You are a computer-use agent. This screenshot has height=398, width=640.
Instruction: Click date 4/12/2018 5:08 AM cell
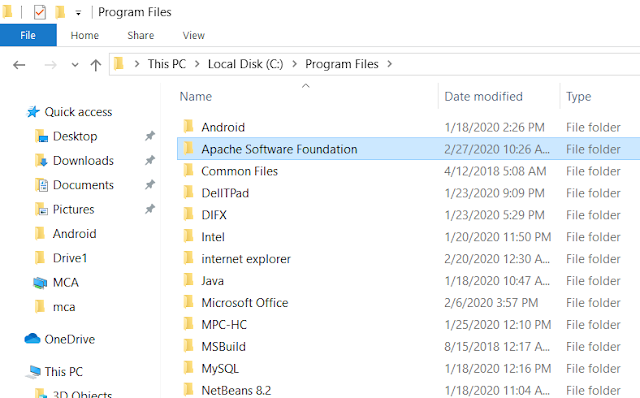pos(495,171)
